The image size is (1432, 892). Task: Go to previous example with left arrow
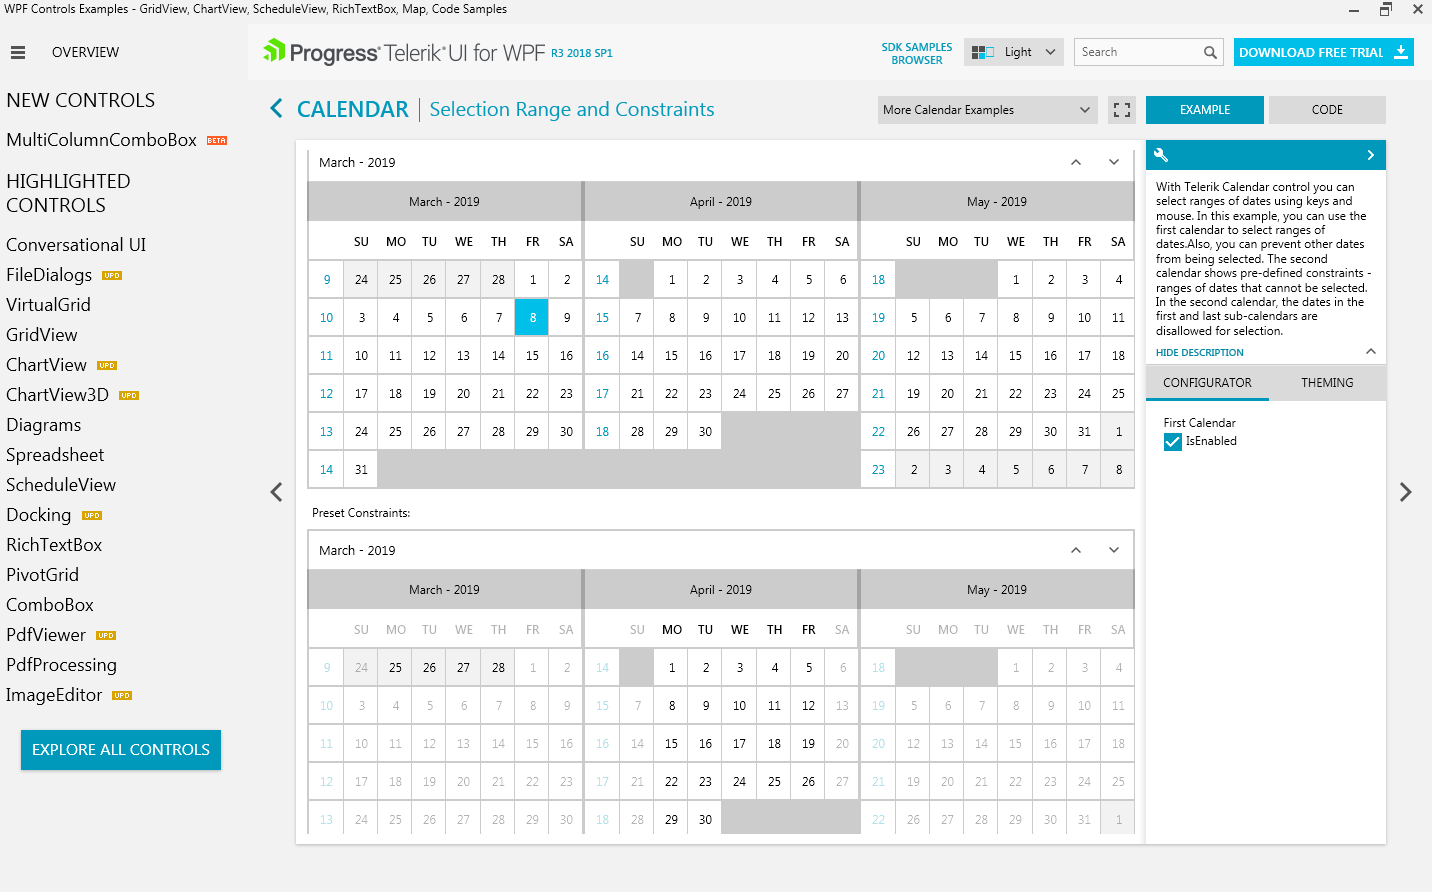pyautogui.click(x=277, y=492)
